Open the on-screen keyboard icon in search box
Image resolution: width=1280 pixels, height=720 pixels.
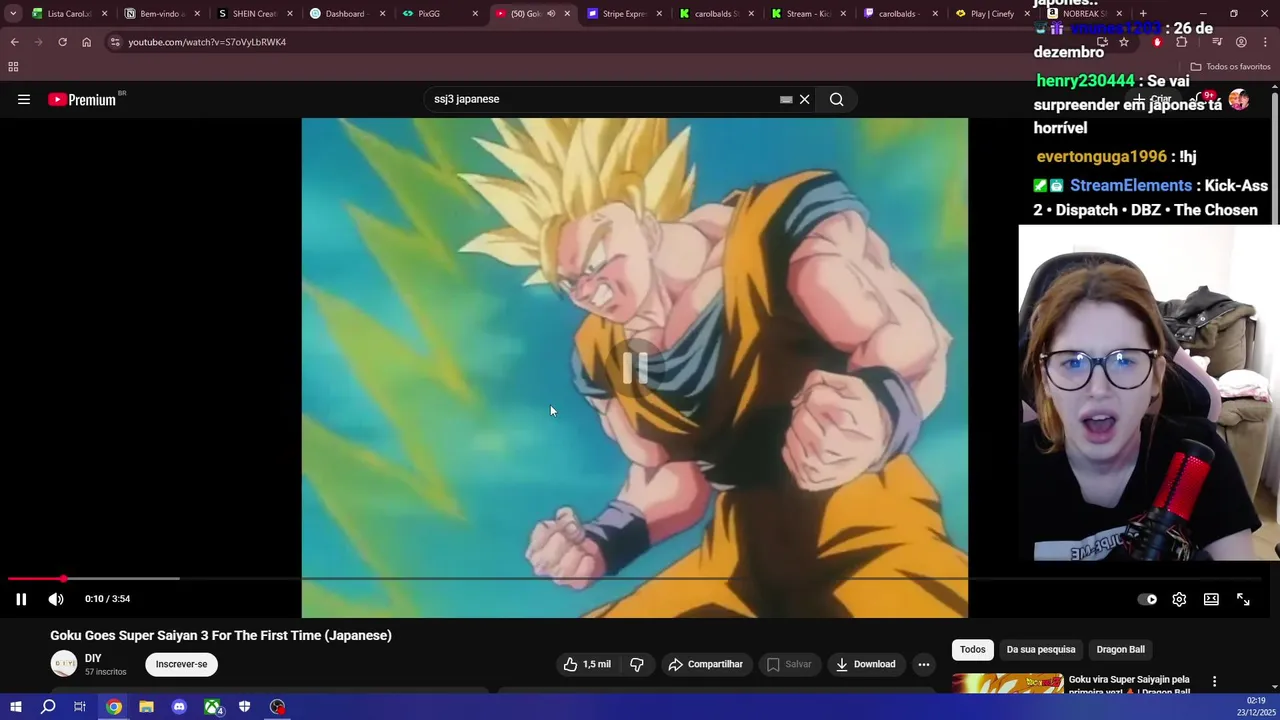point(786,99)
